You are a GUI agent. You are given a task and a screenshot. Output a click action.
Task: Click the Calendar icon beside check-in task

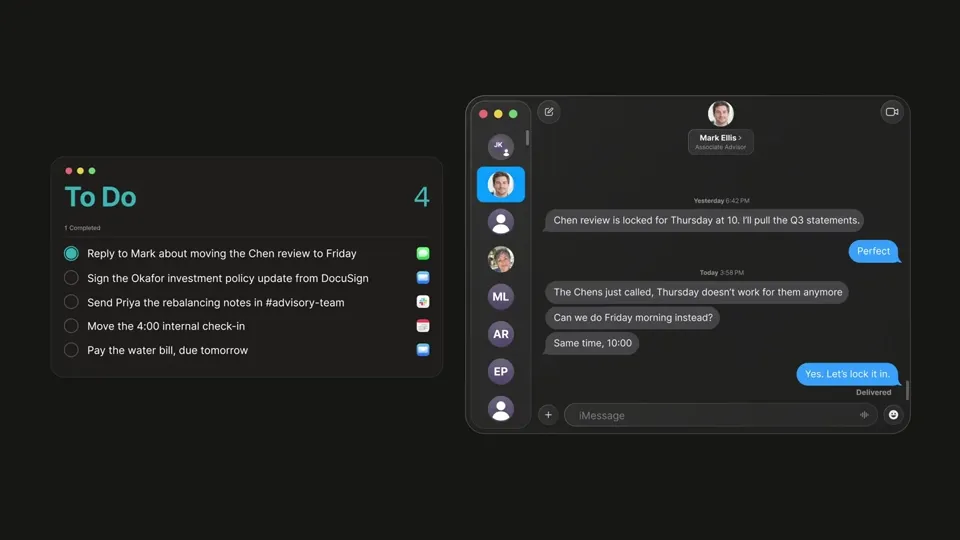tap(422, 326)
